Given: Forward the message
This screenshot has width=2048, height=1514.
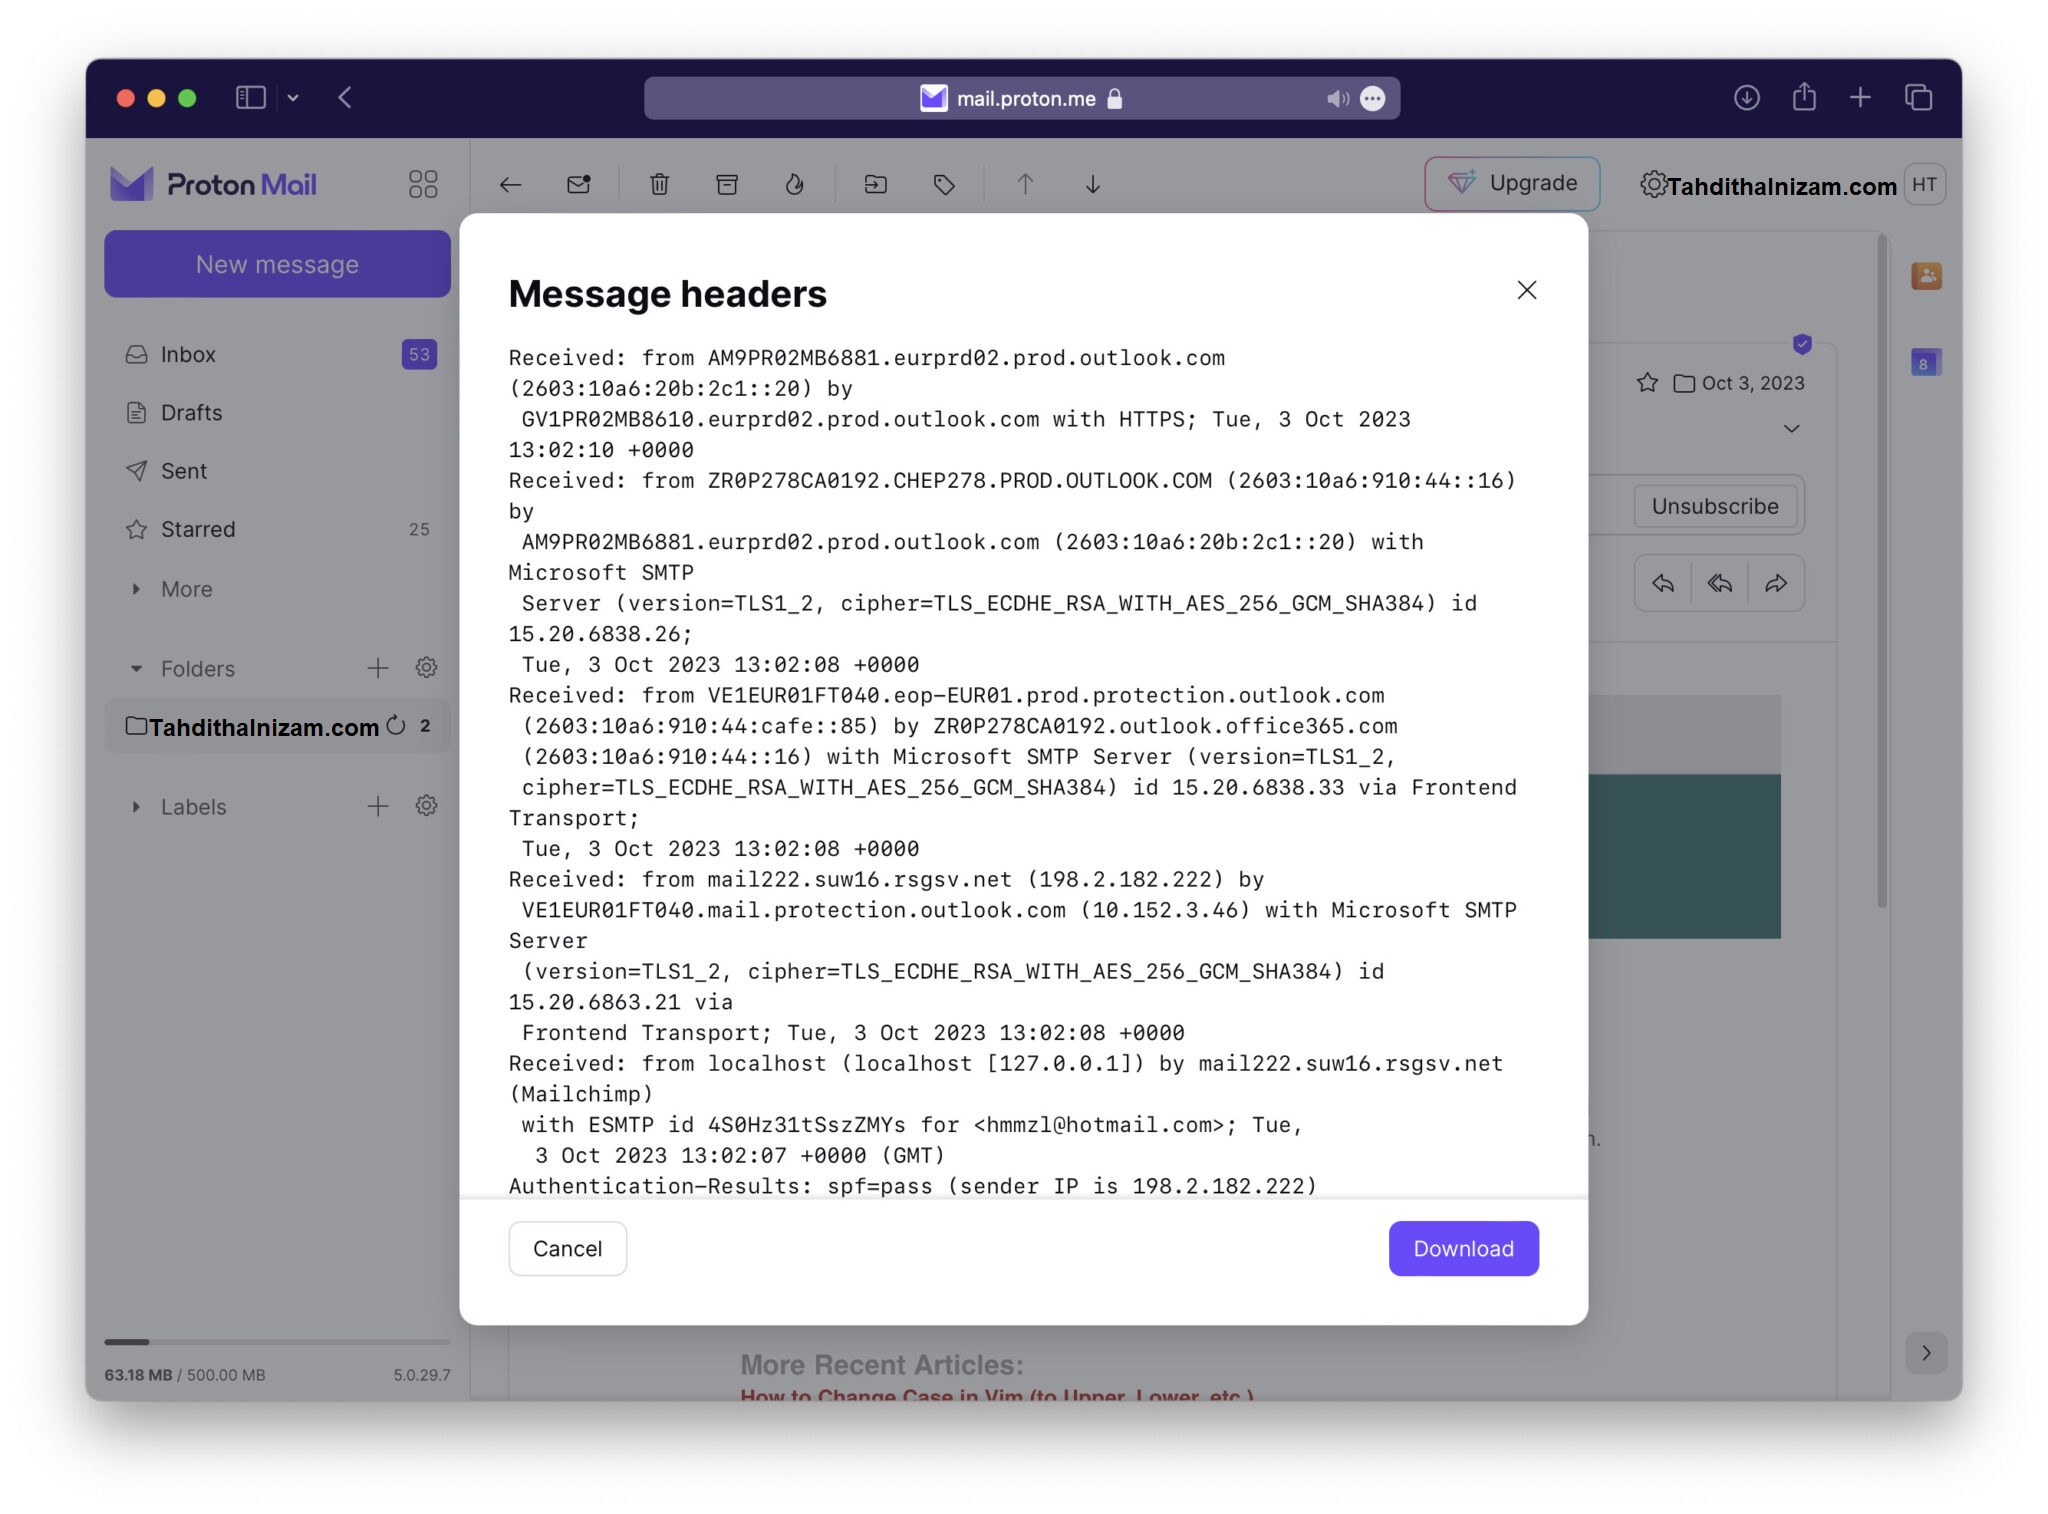Looking at the screenshot, I should 1776,583.
